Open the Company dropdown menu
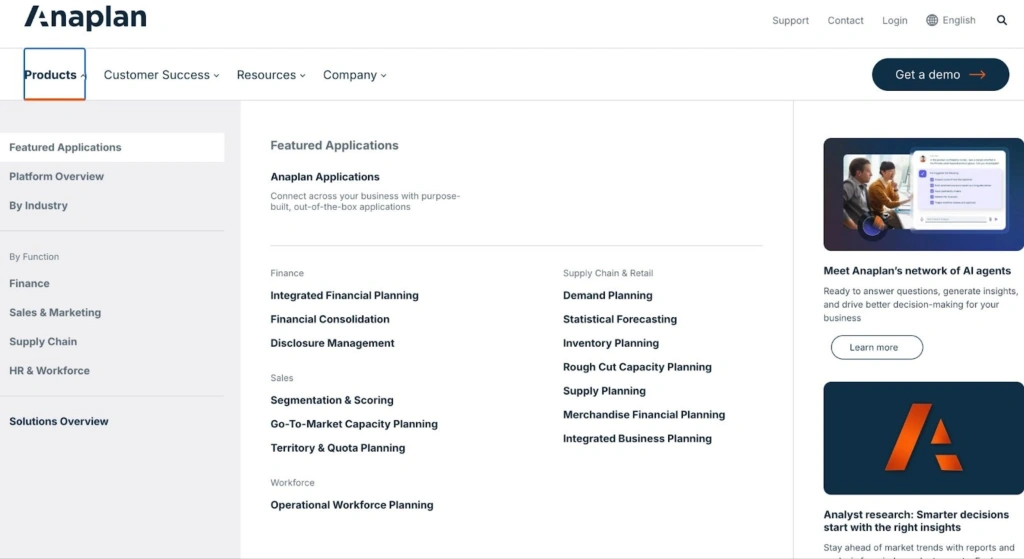The height and width of the screenshot is (559, 1024). coord(354,75)
